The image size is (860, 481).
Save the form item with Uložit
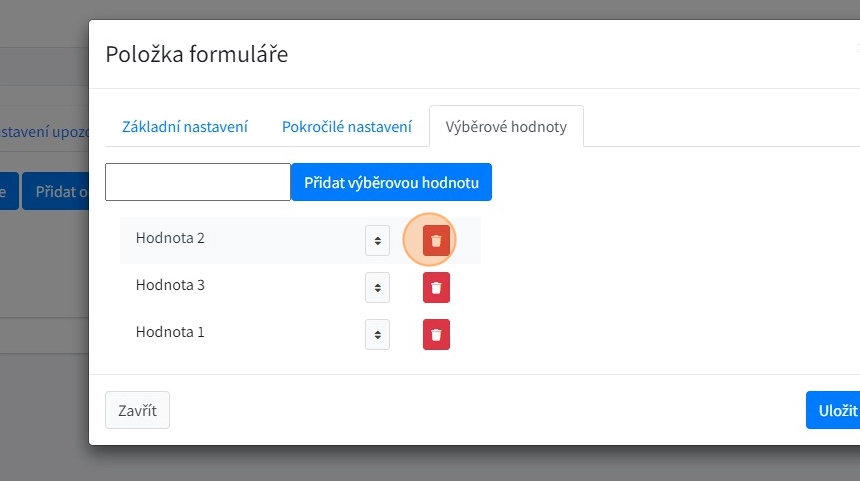836,410
